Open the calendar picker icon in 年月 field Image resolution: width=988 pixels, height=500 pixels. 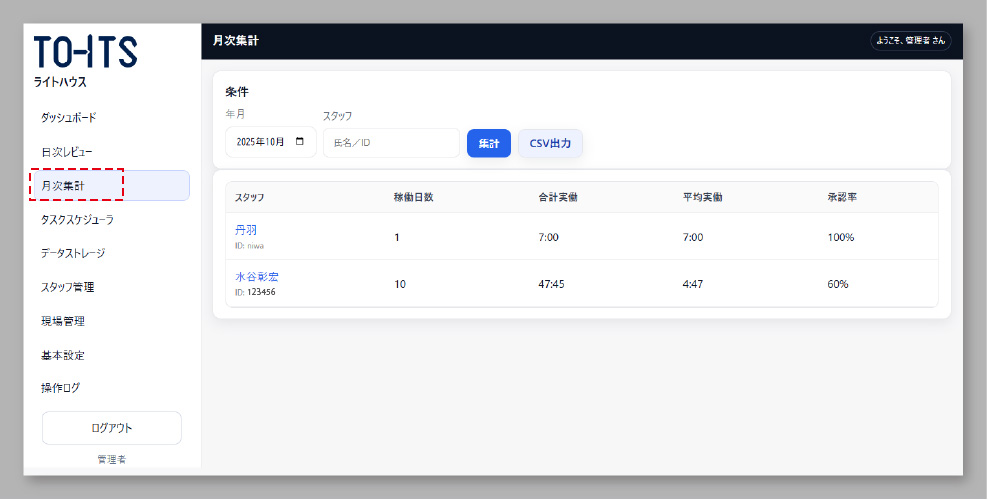pyautogui.click(x=300, y=143)
